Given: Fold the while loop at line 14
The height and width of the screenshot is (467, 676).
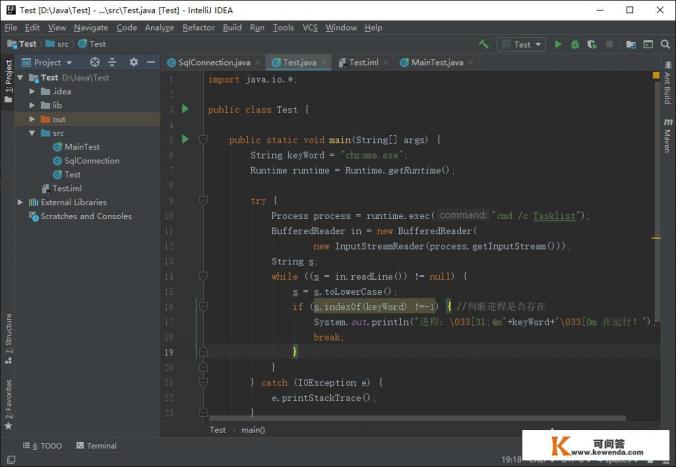Looking at the screenshot, I should (203, 276).
